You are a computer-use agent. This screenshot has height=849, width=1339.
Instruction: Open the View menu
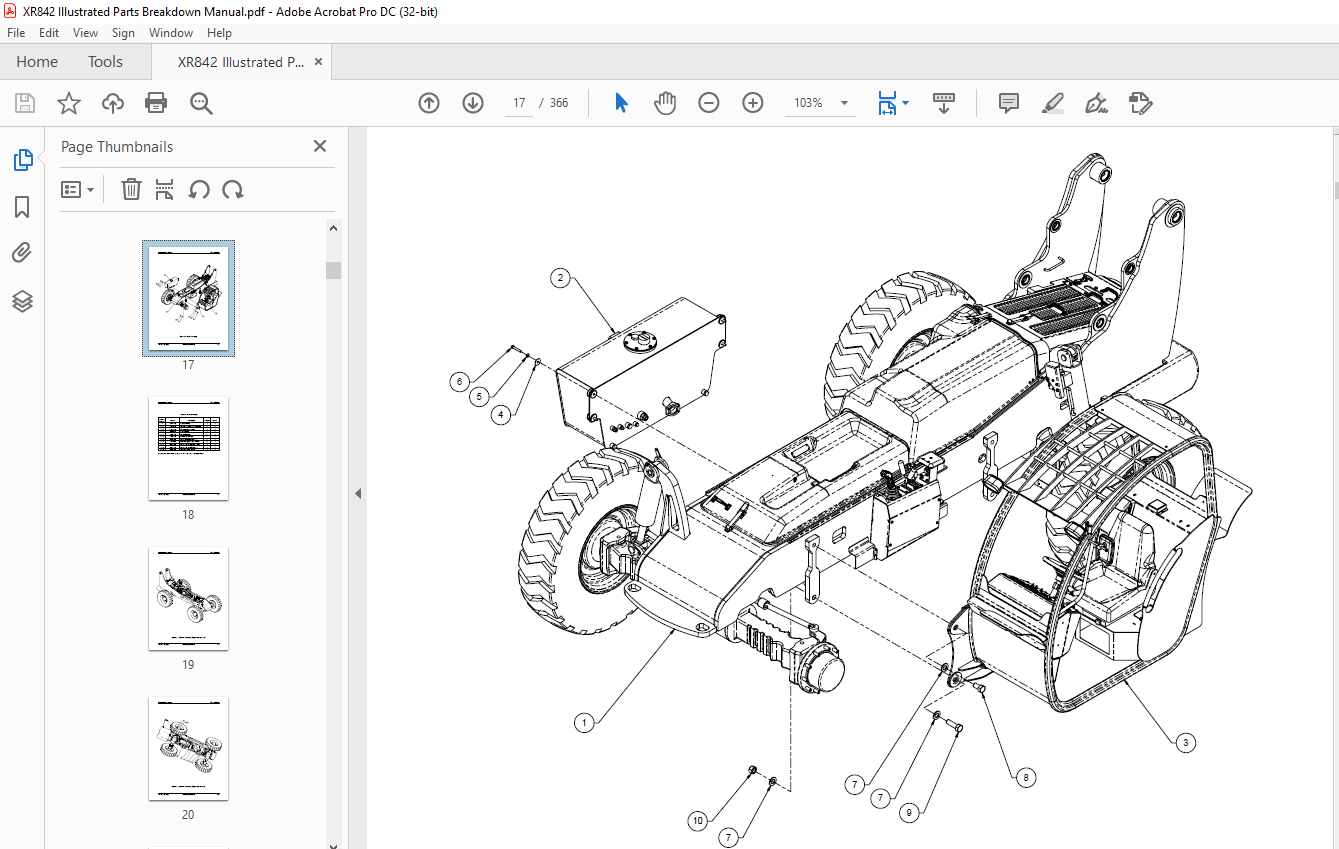(85, 33)
